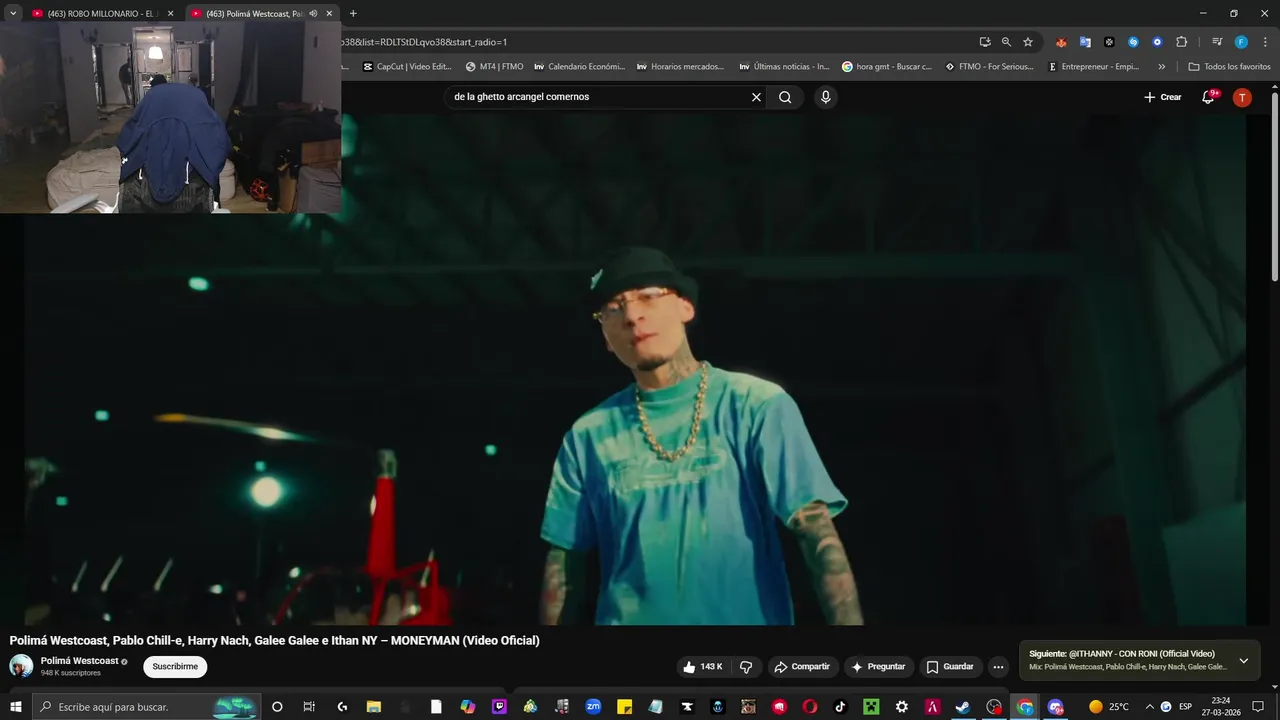Open Todos los favoritos folder
The height and width of the screenshot is (720, 1280).
pyautogui.click(x=1230, y=67)
